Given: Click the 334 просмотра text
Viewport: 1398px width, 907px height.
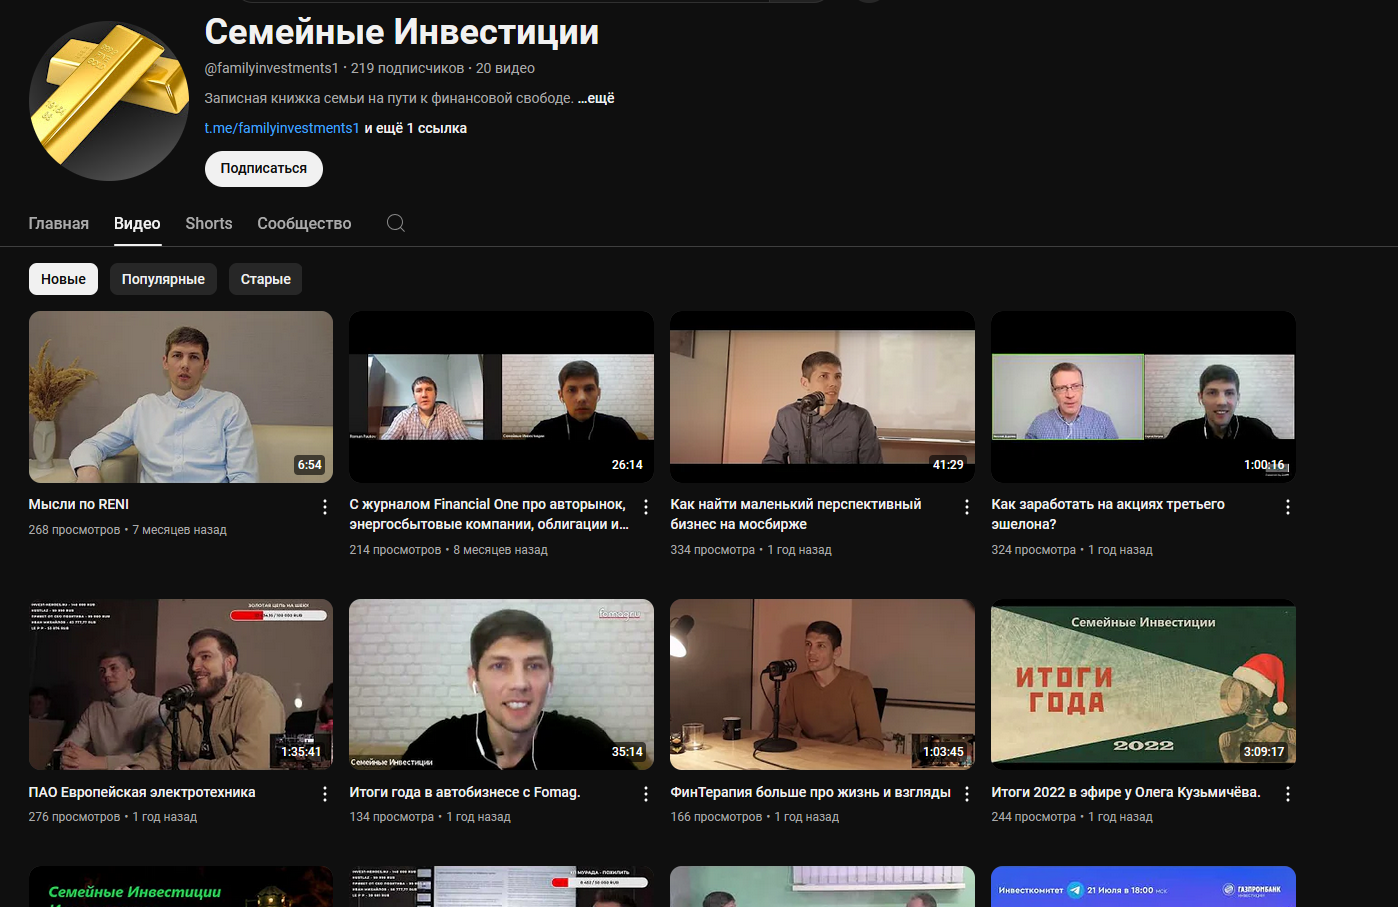Looking at the screenshot, I should [713, 550].
